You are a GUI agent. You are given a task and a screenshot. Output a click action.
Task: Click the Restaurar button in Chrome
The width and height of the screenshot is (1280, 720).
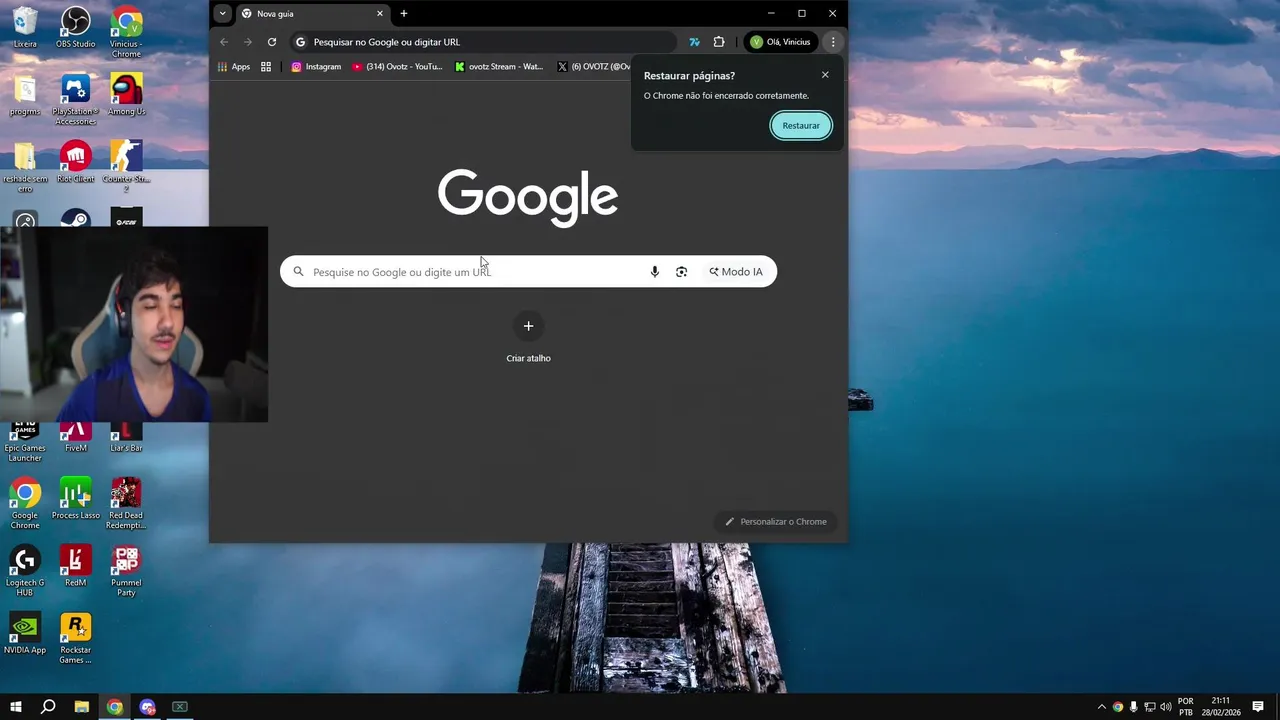(800, 126)
